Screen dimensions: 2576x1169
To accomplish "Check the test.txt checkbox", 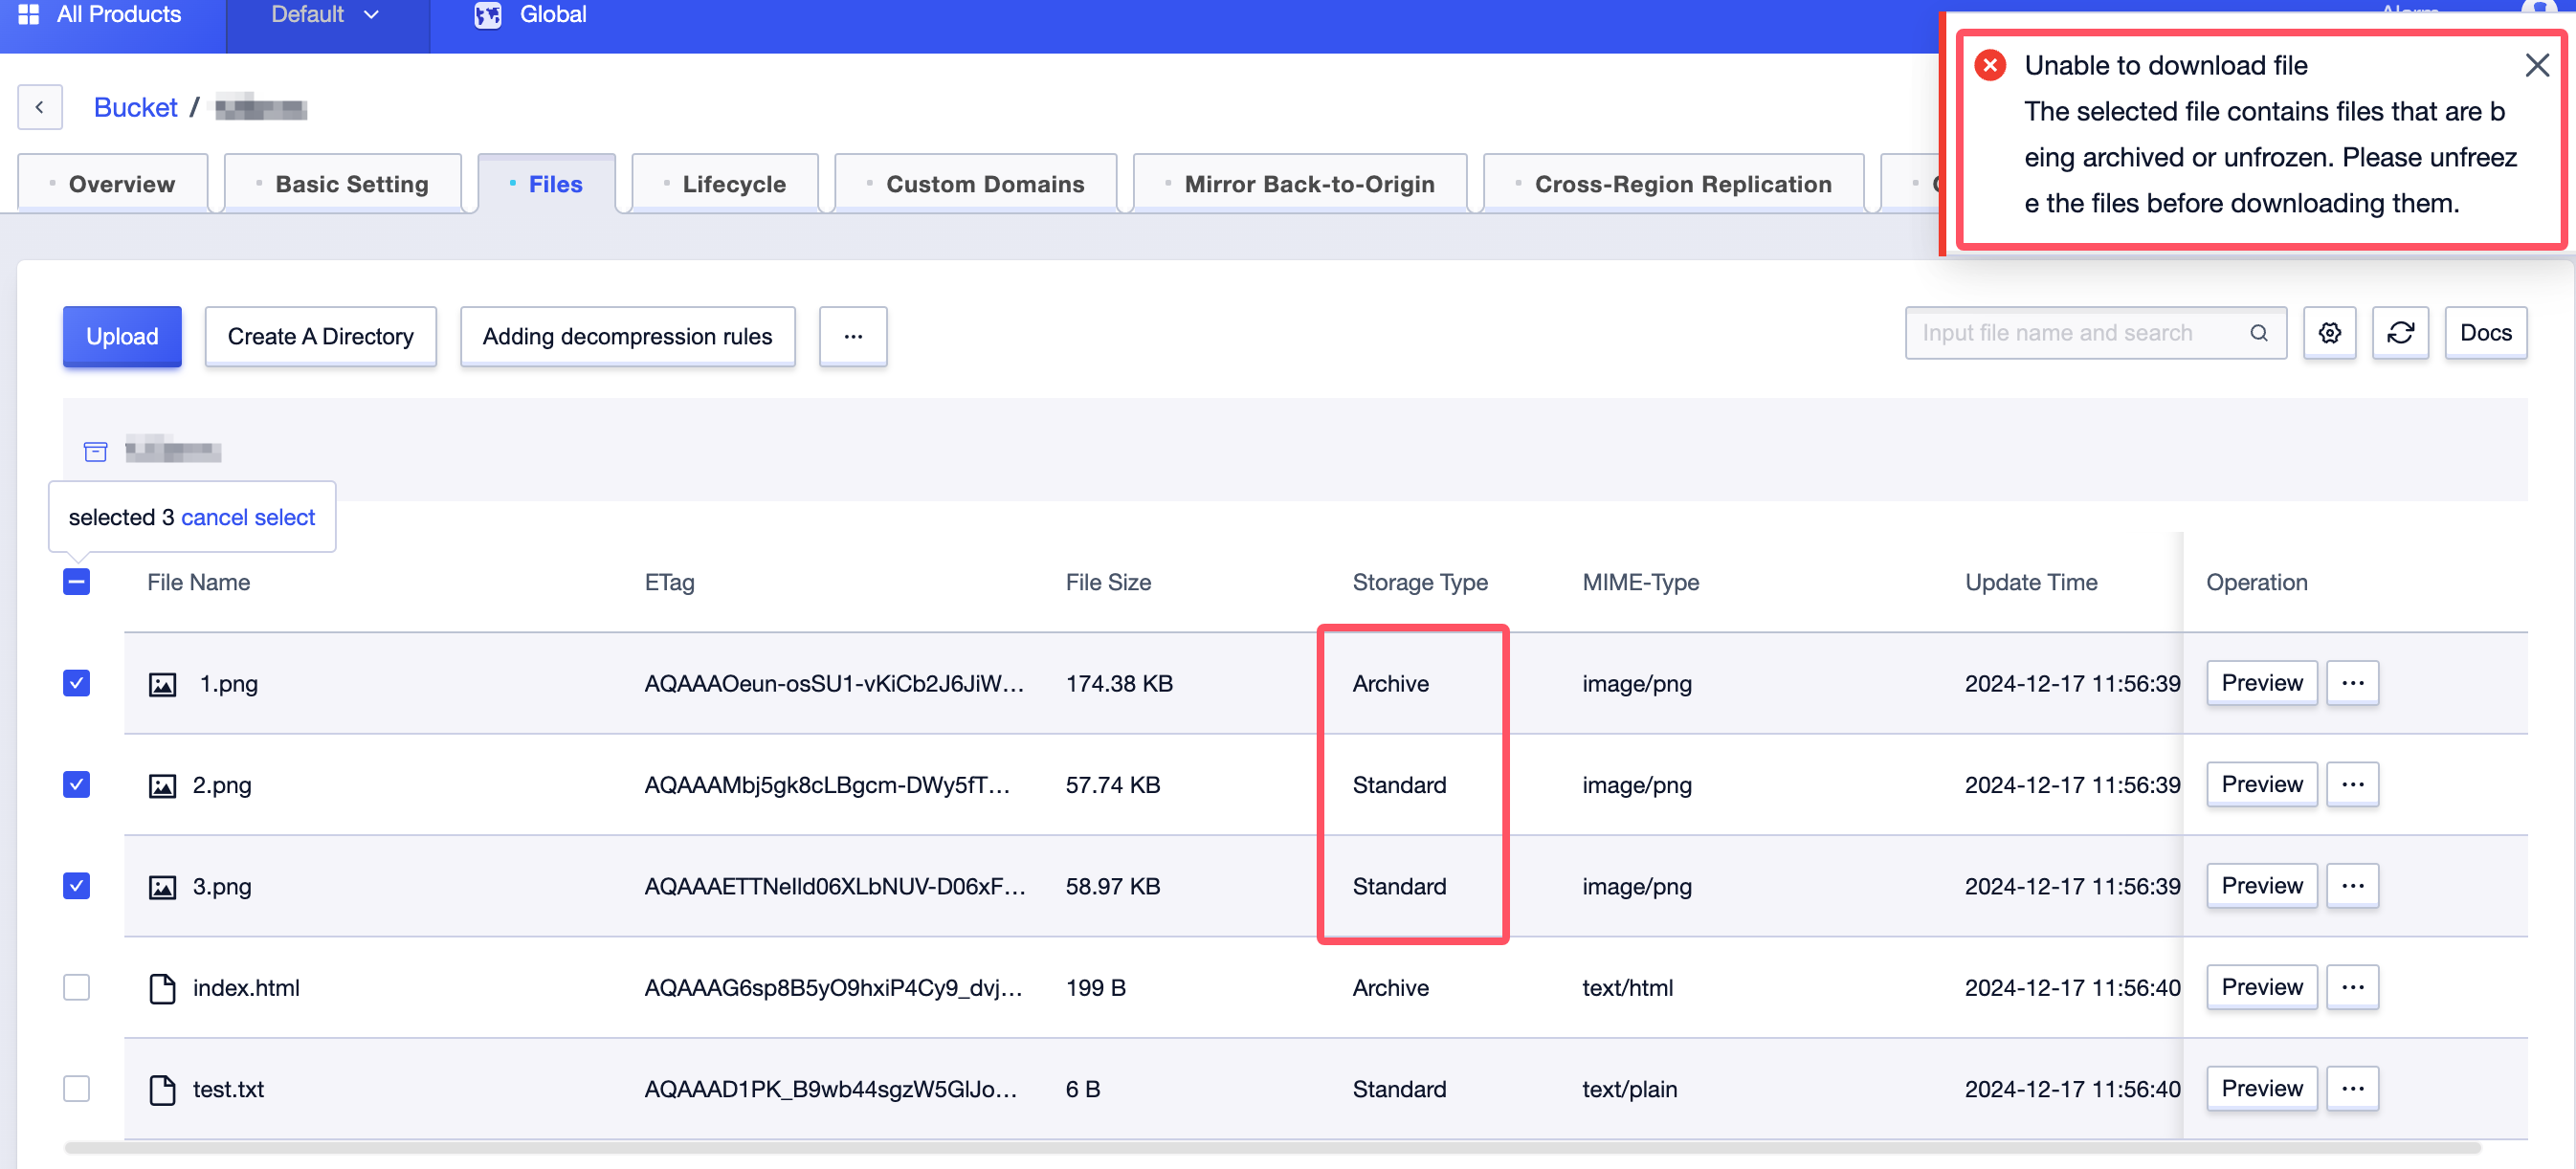I will coord(76,1088).
